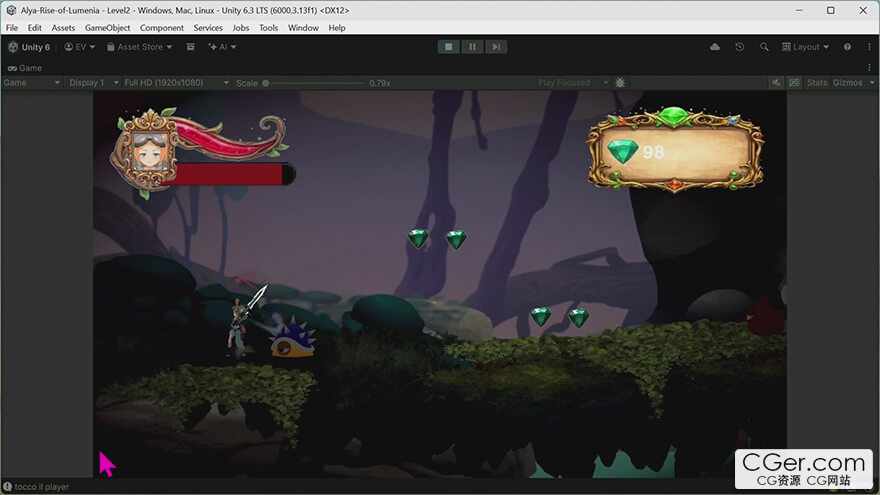Expand the Gizmos dropdown arrow

coord(872,82)
